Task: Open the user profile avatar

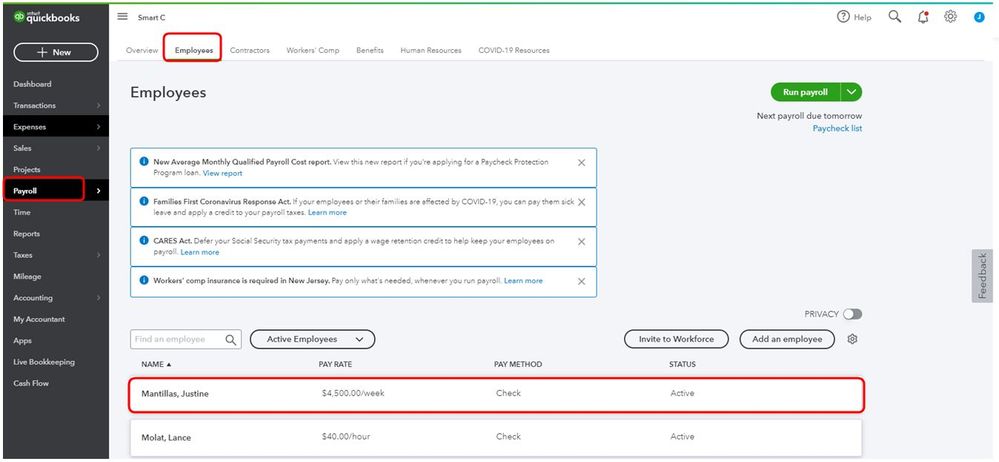Action: 979,17
